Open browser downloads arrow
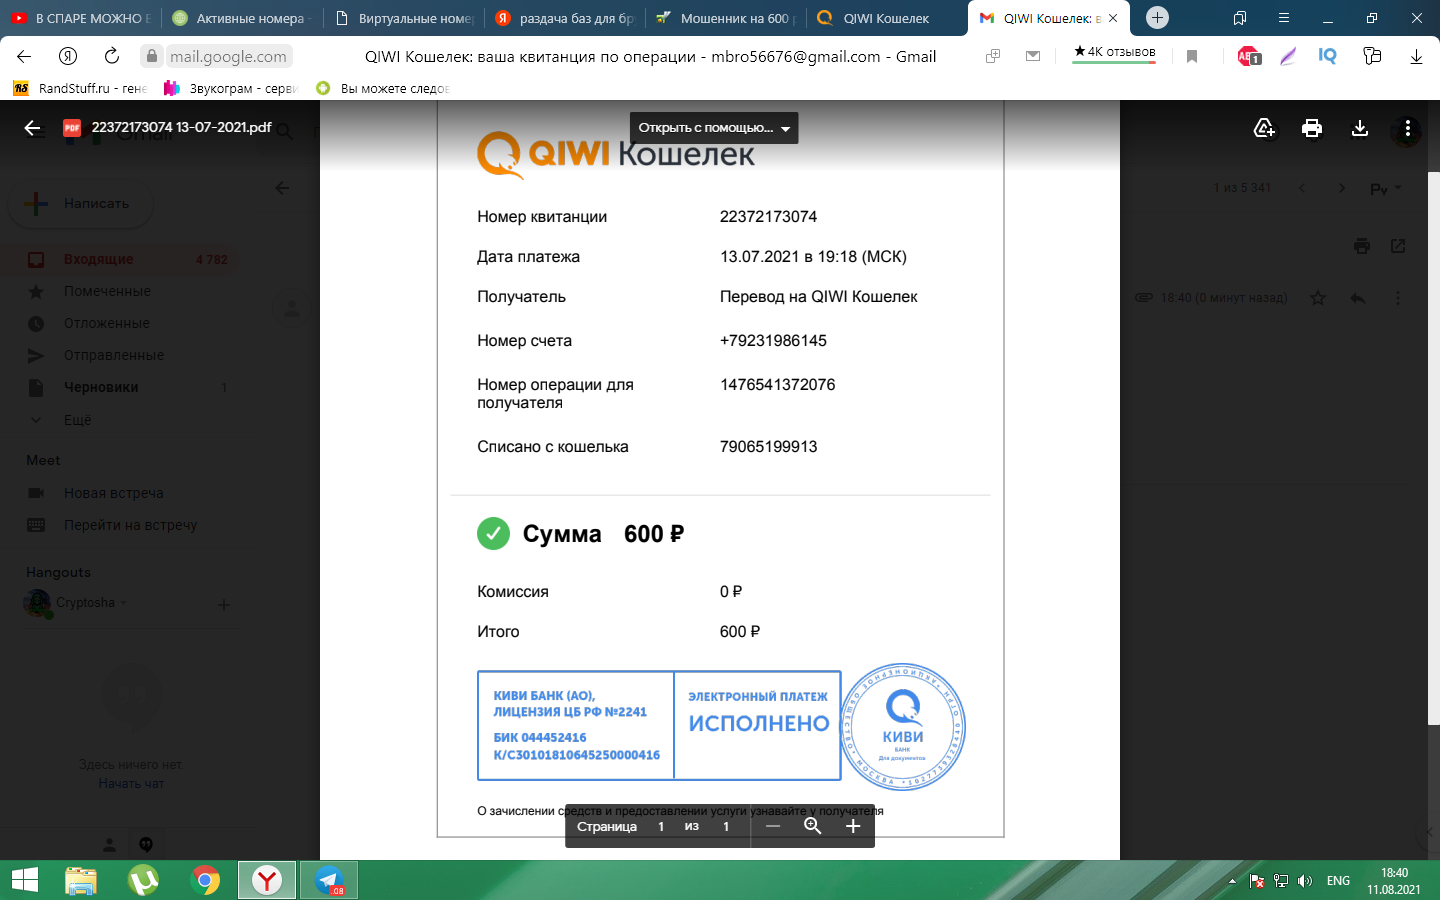This screenshot has width=1440, height=900. [x=1416, y=57]
